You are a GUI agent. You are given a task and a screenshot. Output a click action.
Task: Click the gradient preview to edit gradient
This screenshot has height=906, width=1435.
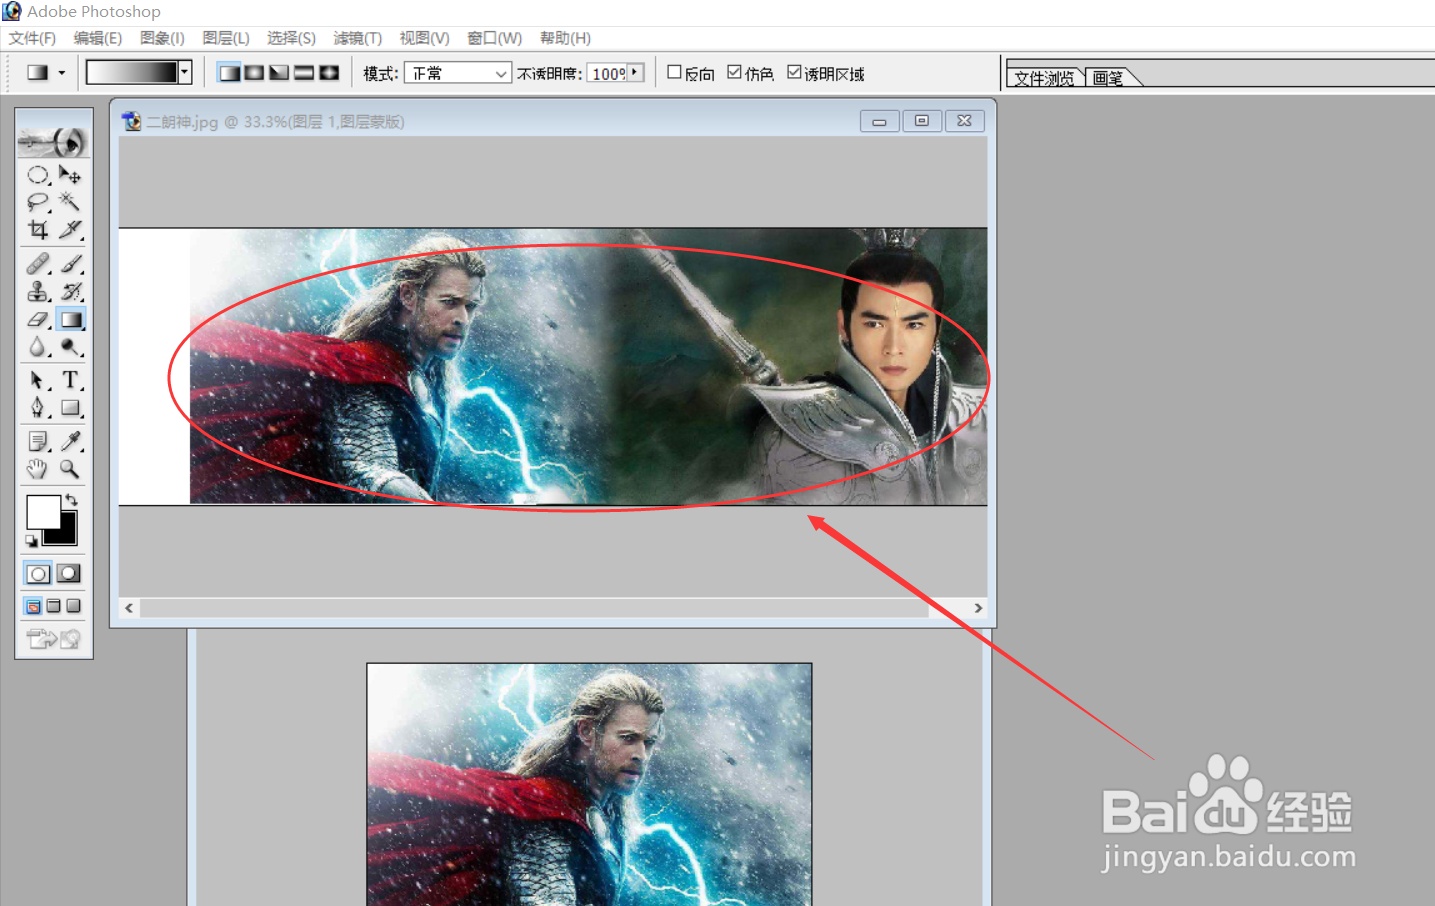pyautogui.click(x=133, y=72)
